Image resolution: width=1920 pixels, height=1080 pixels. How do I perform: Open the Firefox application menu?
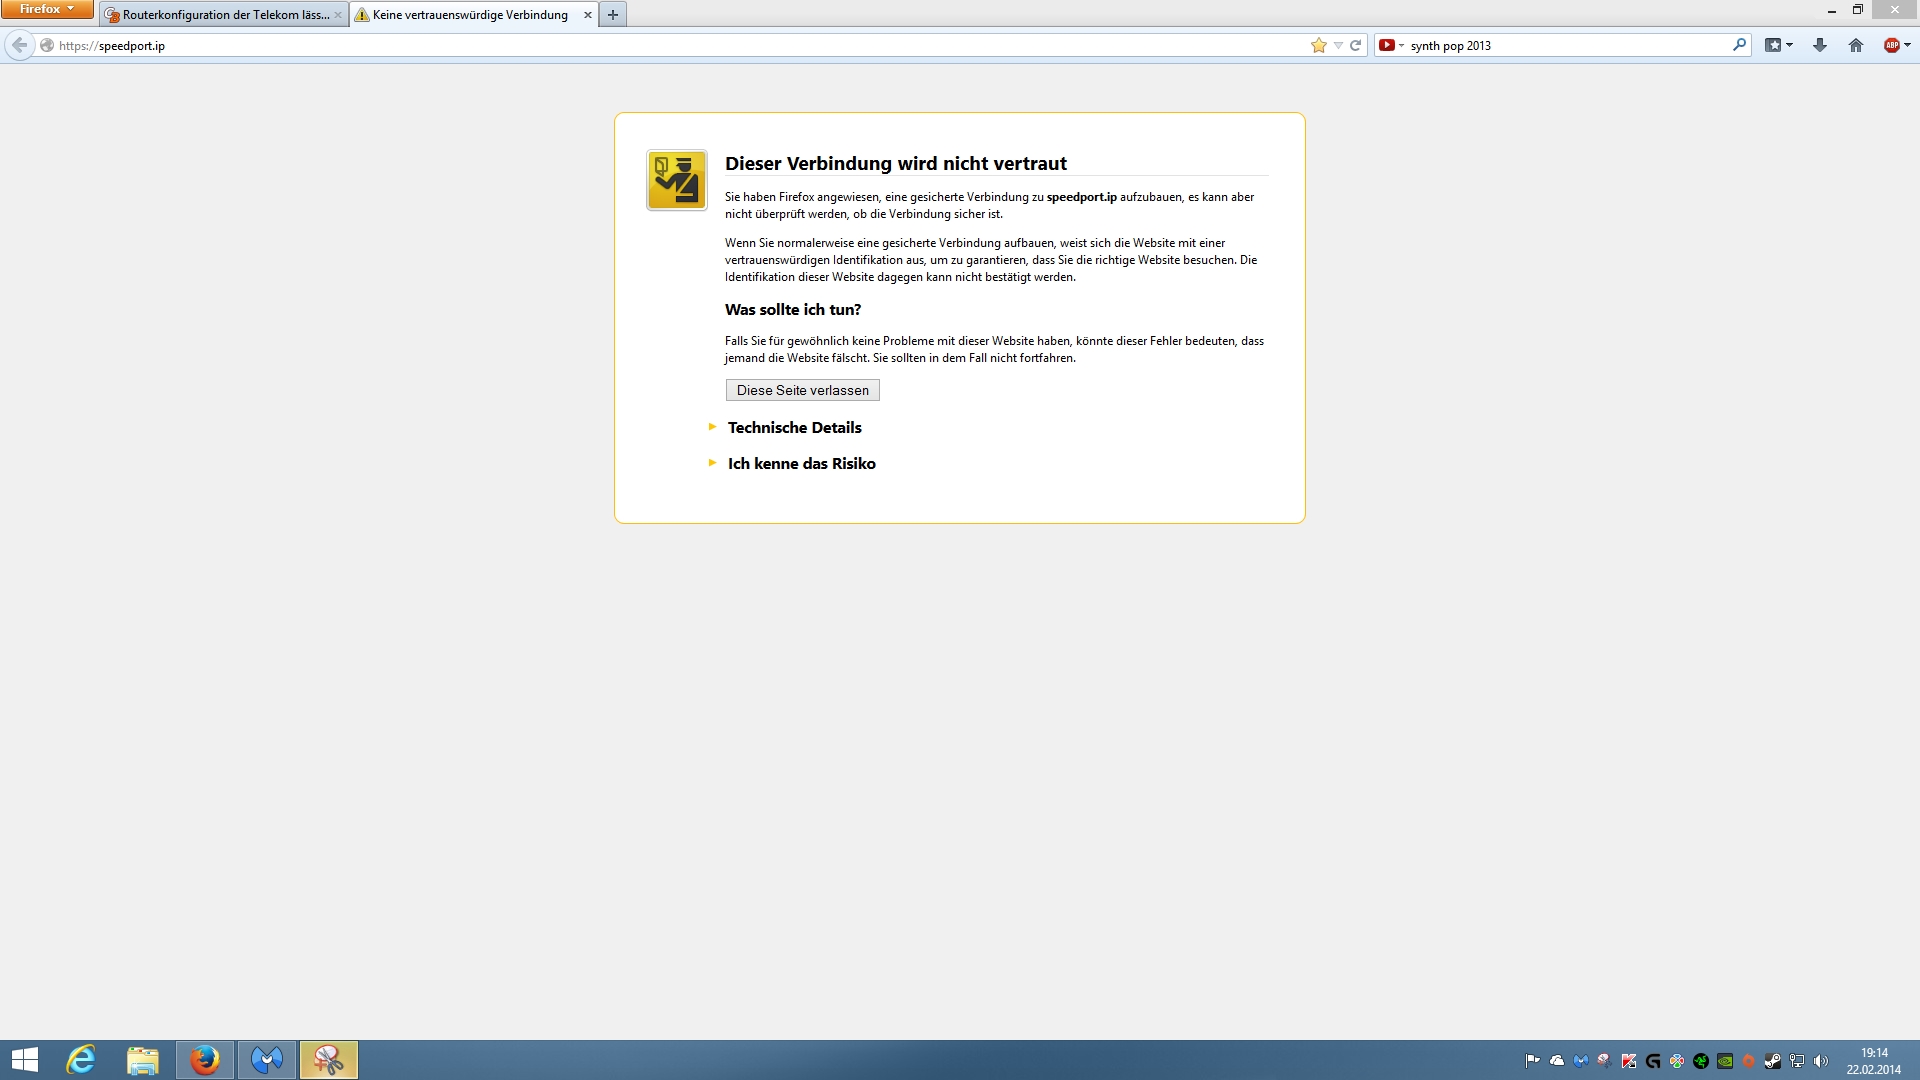click(x=46, y=9)
